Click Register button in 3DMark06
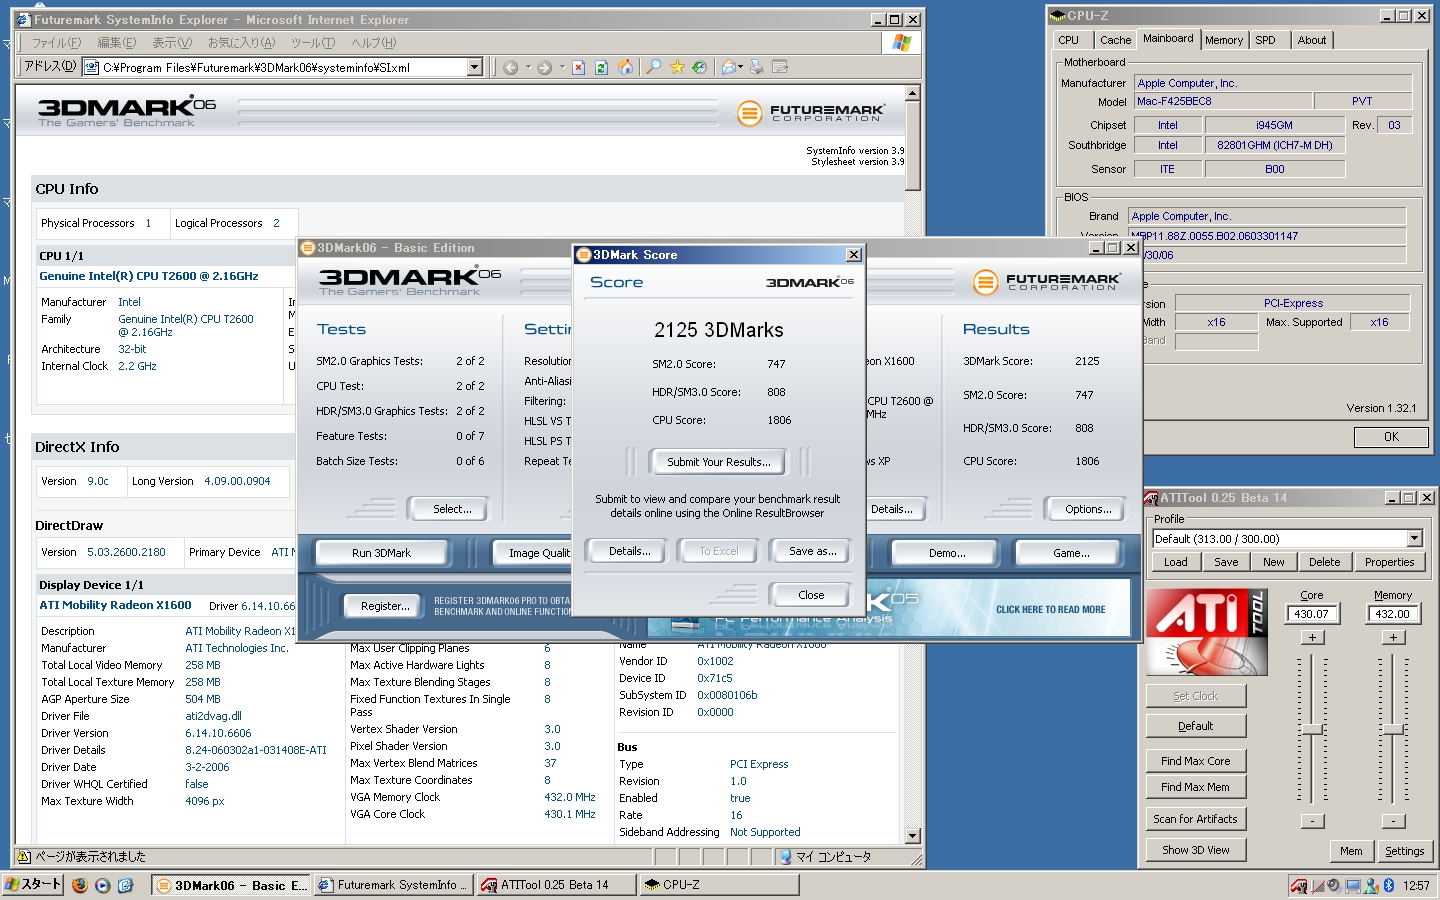 (385, 606)
